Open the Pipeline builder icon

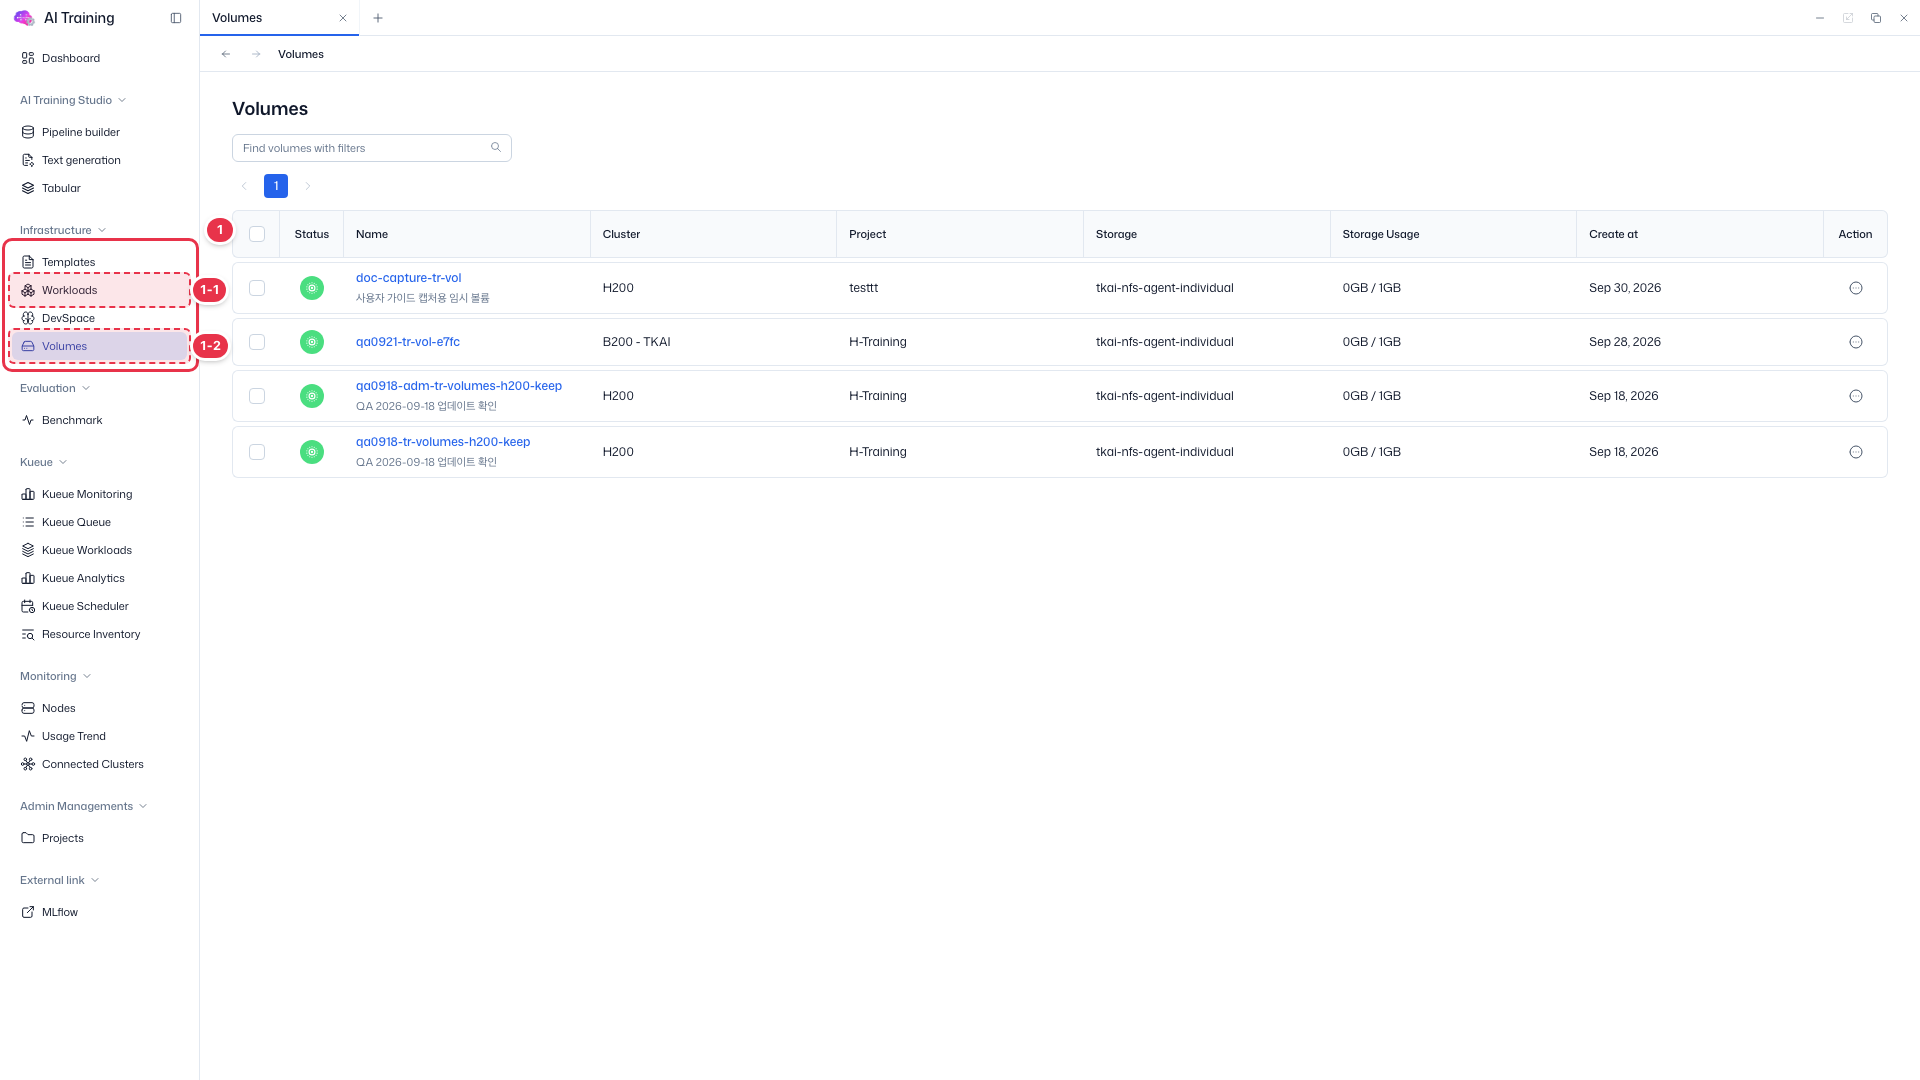[28, 132]
